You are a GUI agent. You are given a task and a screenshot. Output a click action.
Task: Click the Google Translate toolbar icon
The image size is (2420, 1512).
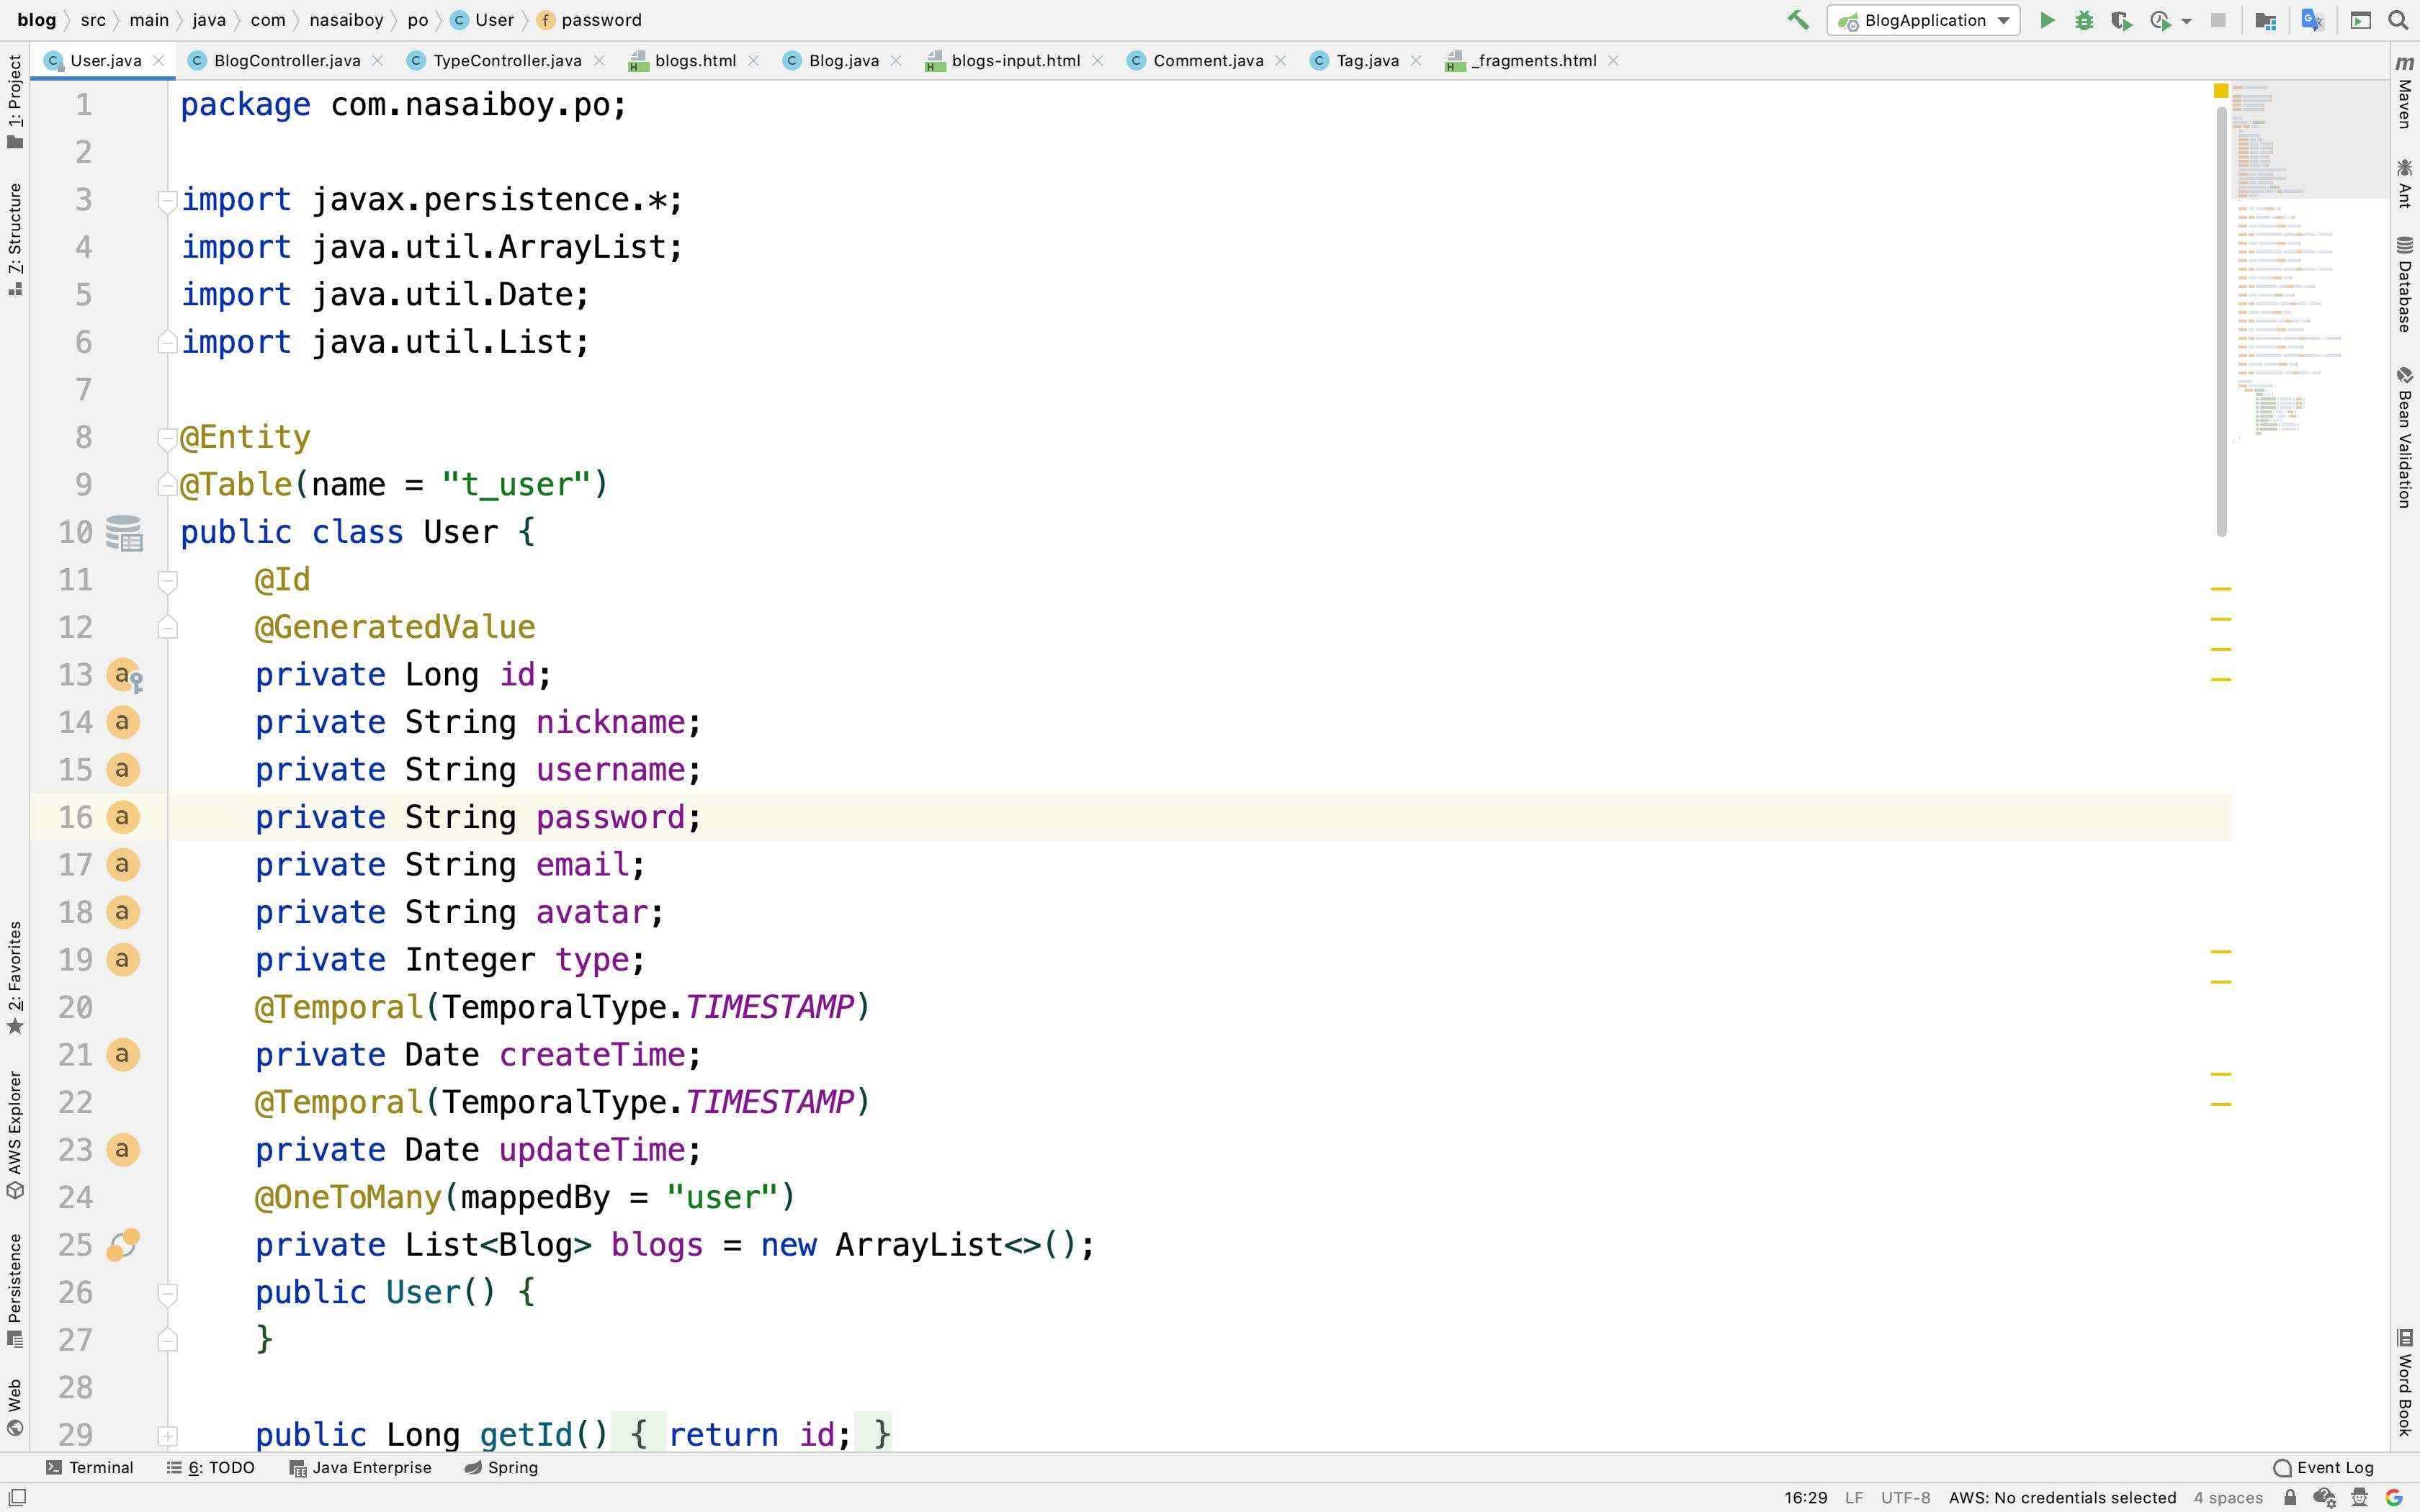[x=2312, y=20]
